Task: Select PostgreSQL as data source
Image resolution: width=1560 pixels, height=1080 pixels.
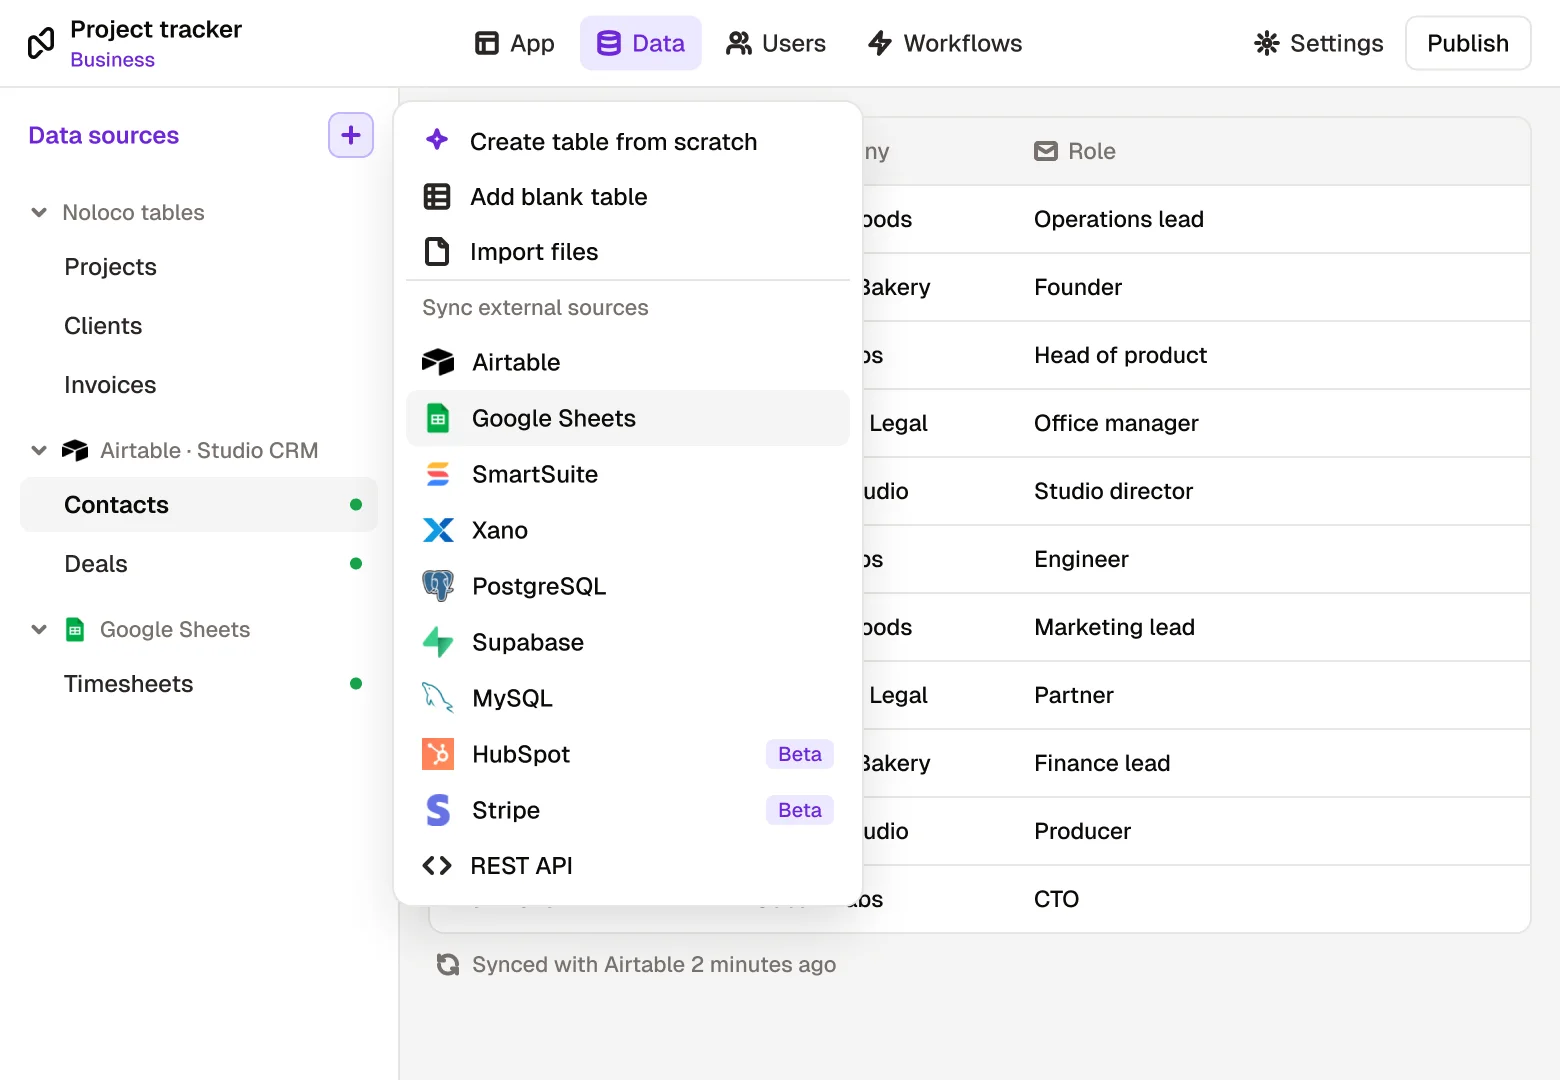Action: pos(628,586)
